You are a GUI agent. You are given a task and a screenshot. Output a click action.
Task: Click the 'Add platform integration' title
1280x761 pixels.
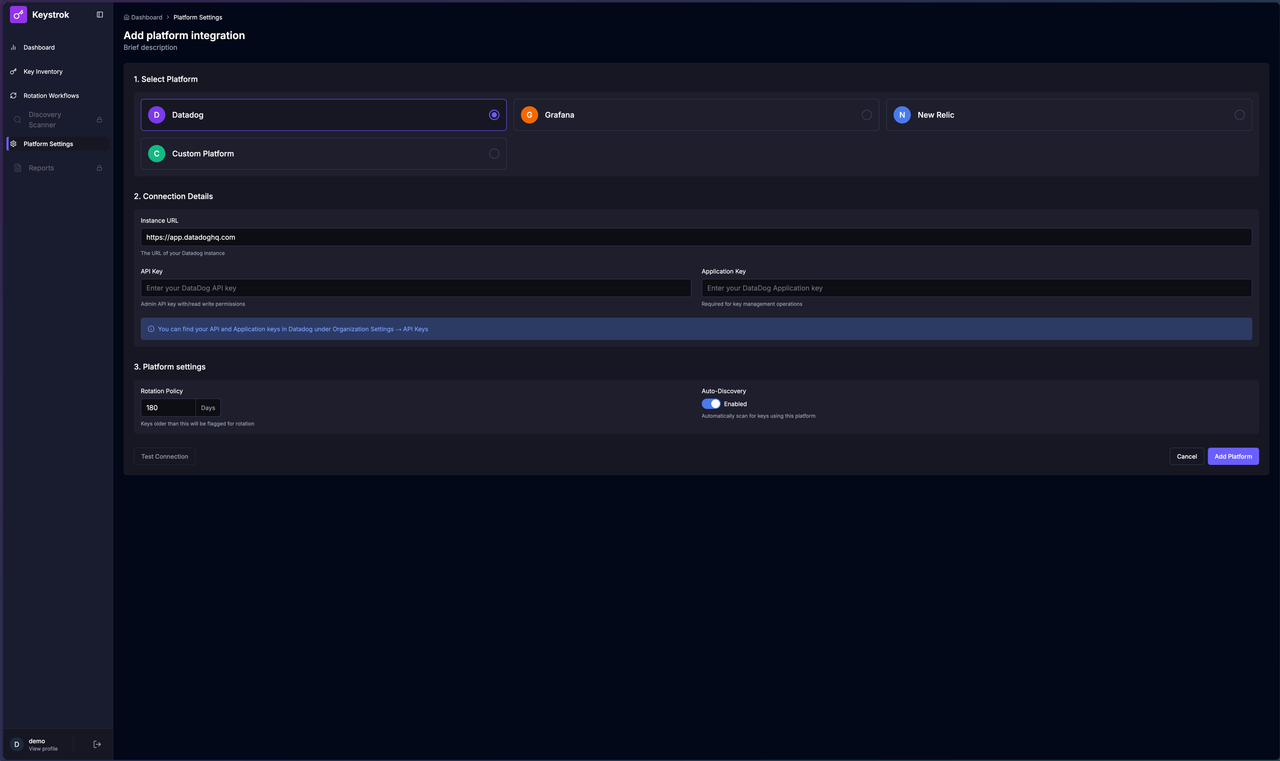(184, 35)
